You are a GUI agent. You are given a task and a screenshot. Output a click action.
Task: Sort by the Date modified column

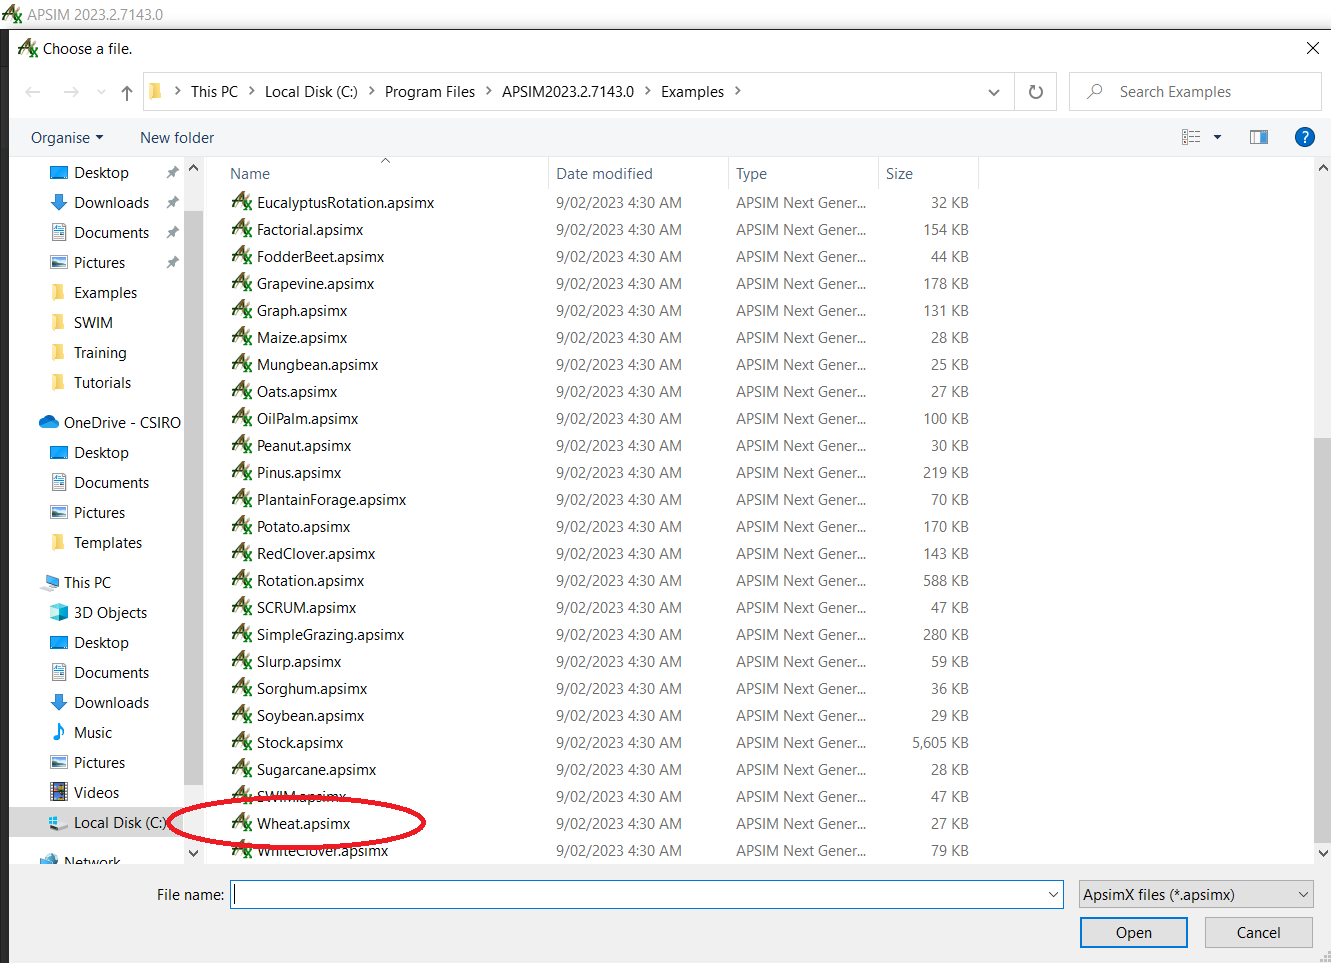pos(604,174)
